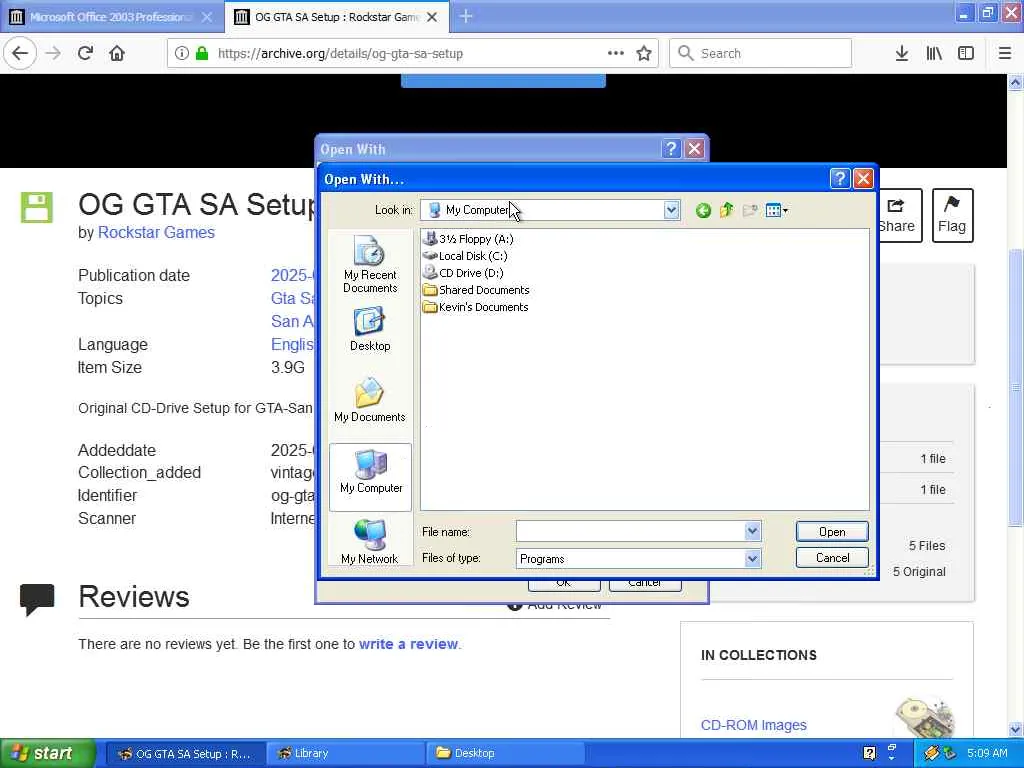Open the Desktop taskbar item
1024x768 pixels.
coord(505,753)
